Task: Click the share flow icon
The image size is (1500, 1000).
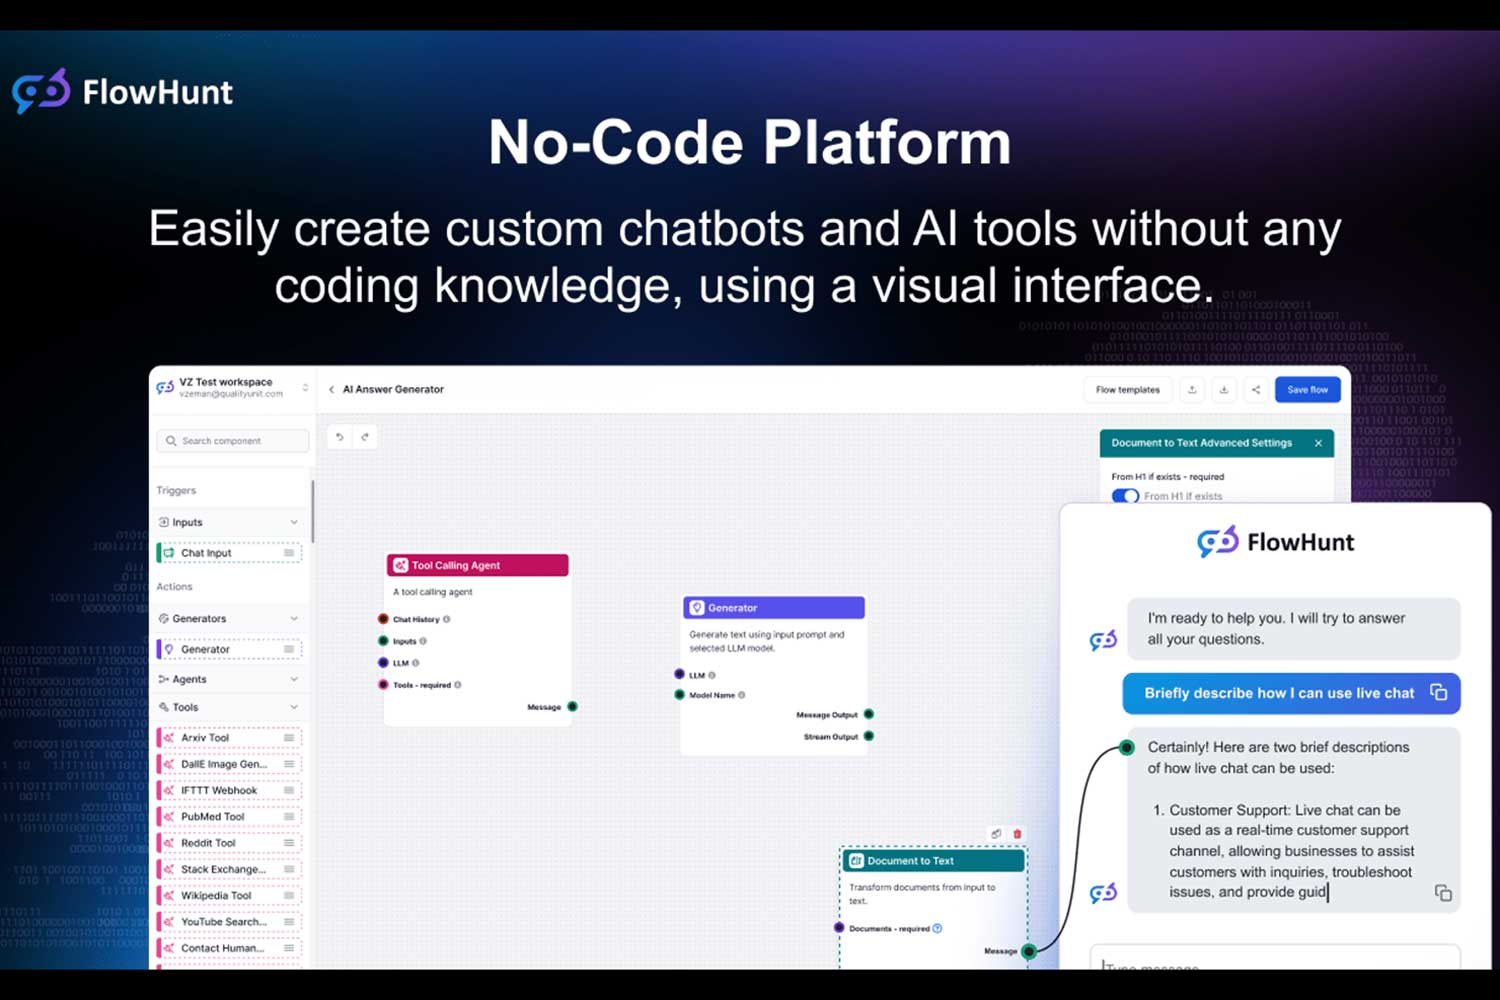Action: click(1256, 390)
